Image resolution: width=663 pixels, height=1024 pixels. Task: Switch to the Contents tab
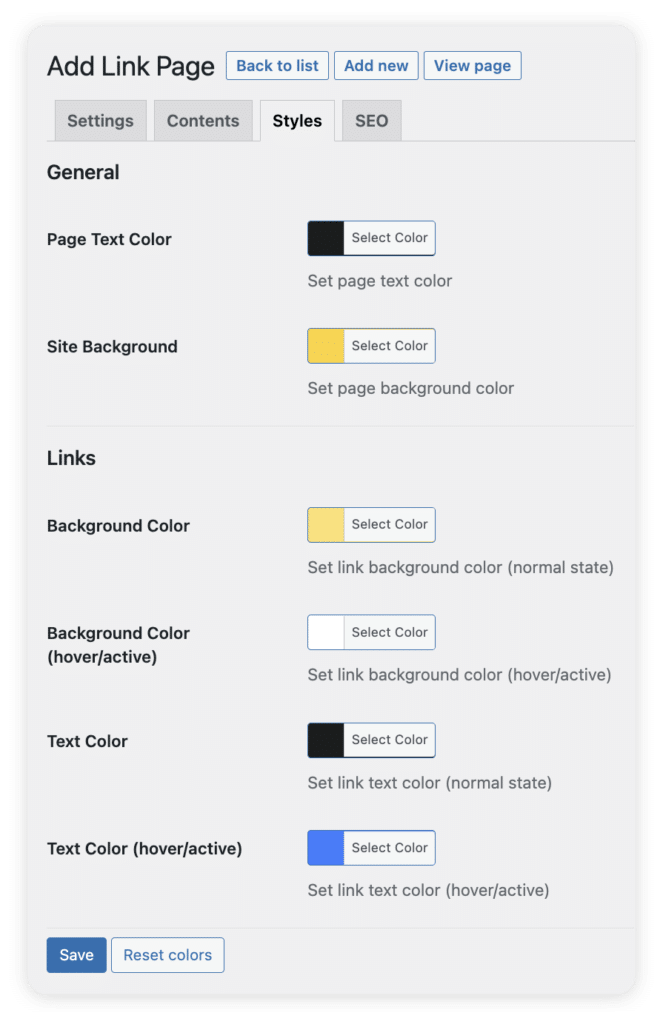203,121
